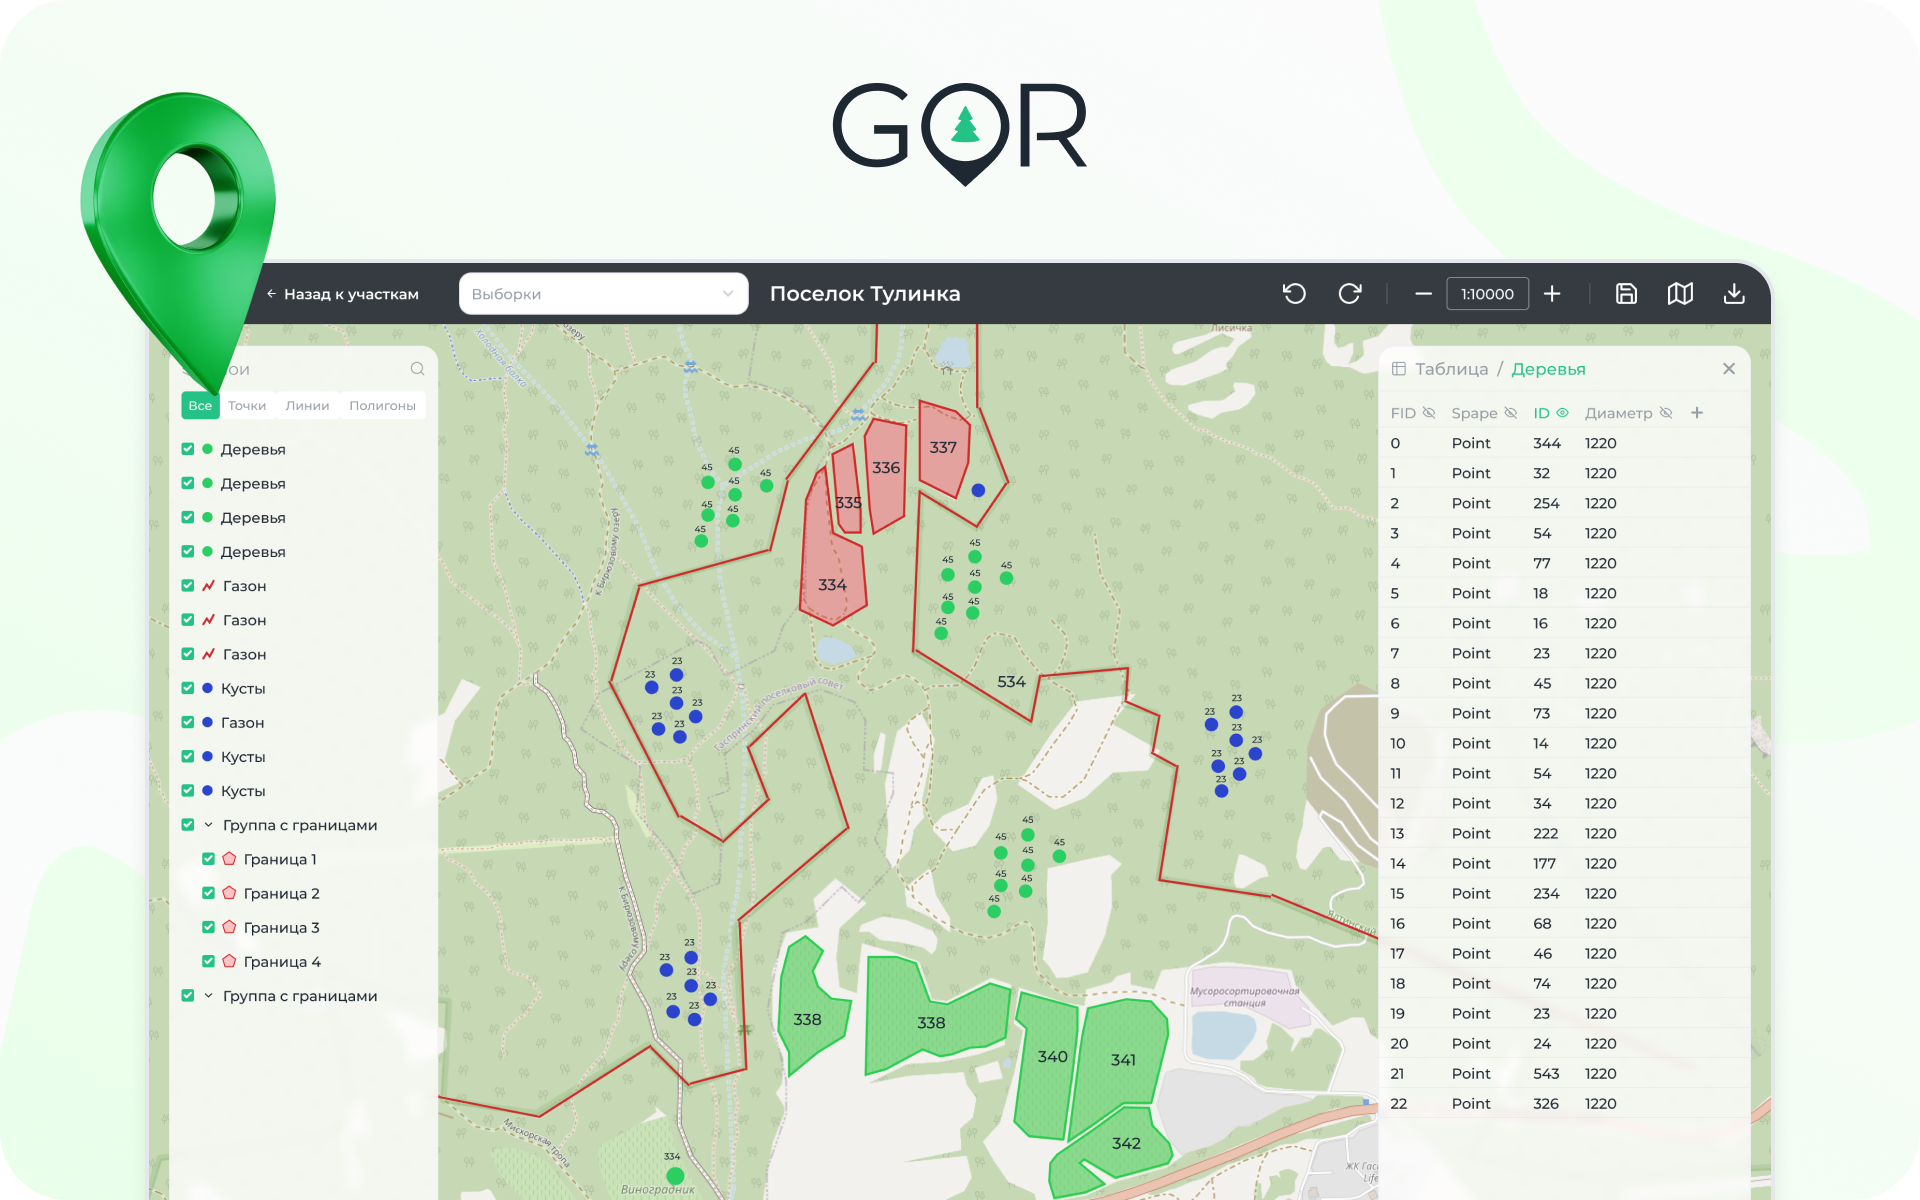The width and height of the screenshot is (1920, 1200).
Task: Switch to the Полигоны filter tab
Action: pyautogui.click(x=382, y=406)
